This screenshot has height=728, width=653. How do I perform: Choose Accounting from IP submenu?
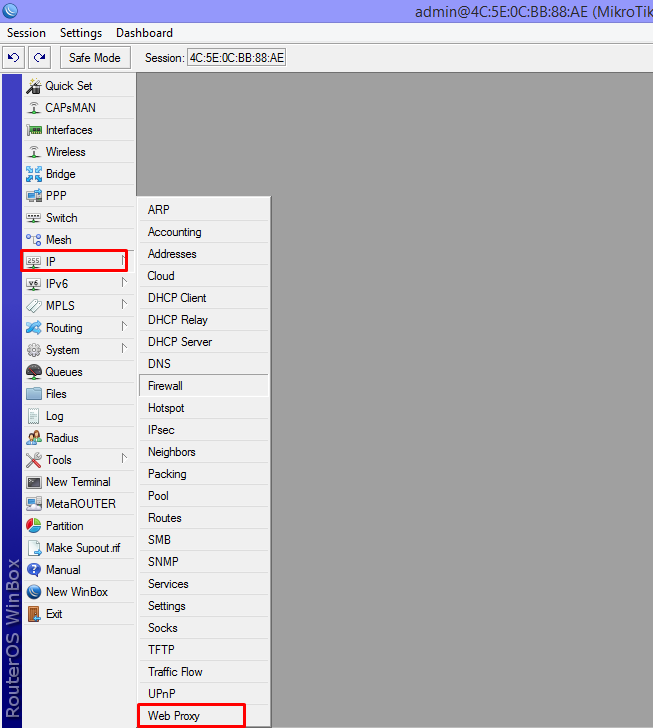[204, 232]
